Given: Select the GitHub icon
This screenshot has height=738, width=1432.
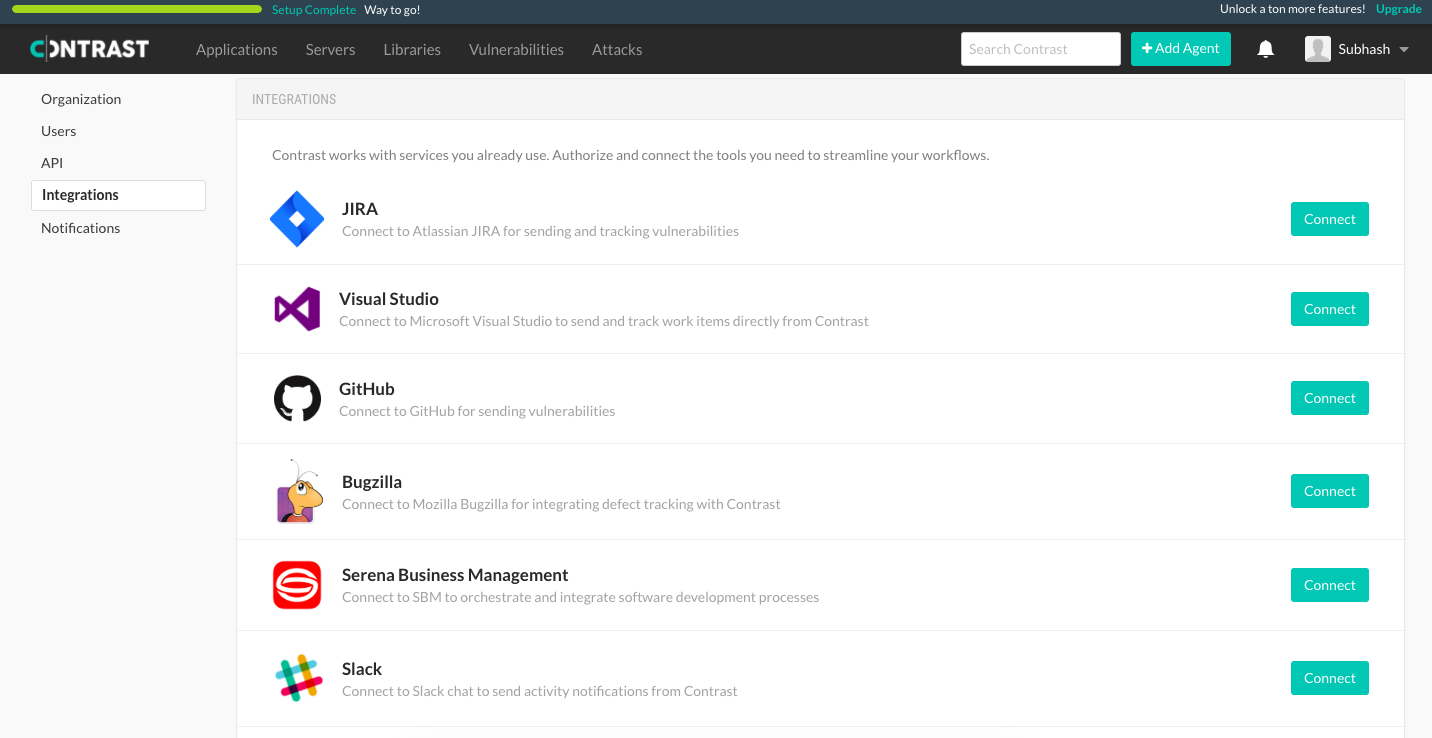Looking at the screenshot, I should point(297,398).
